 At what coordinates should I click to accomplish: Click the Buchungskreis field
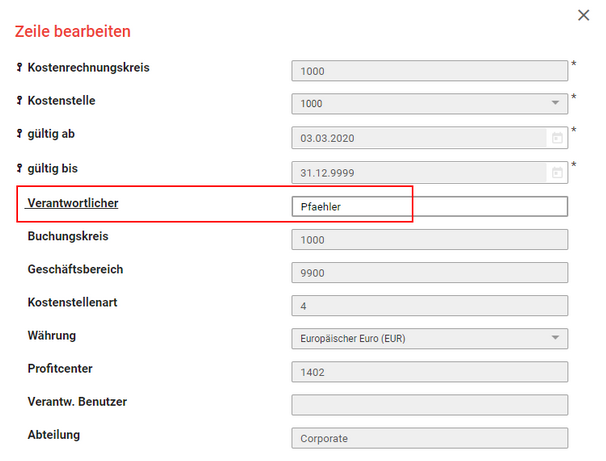pos(430,240)
